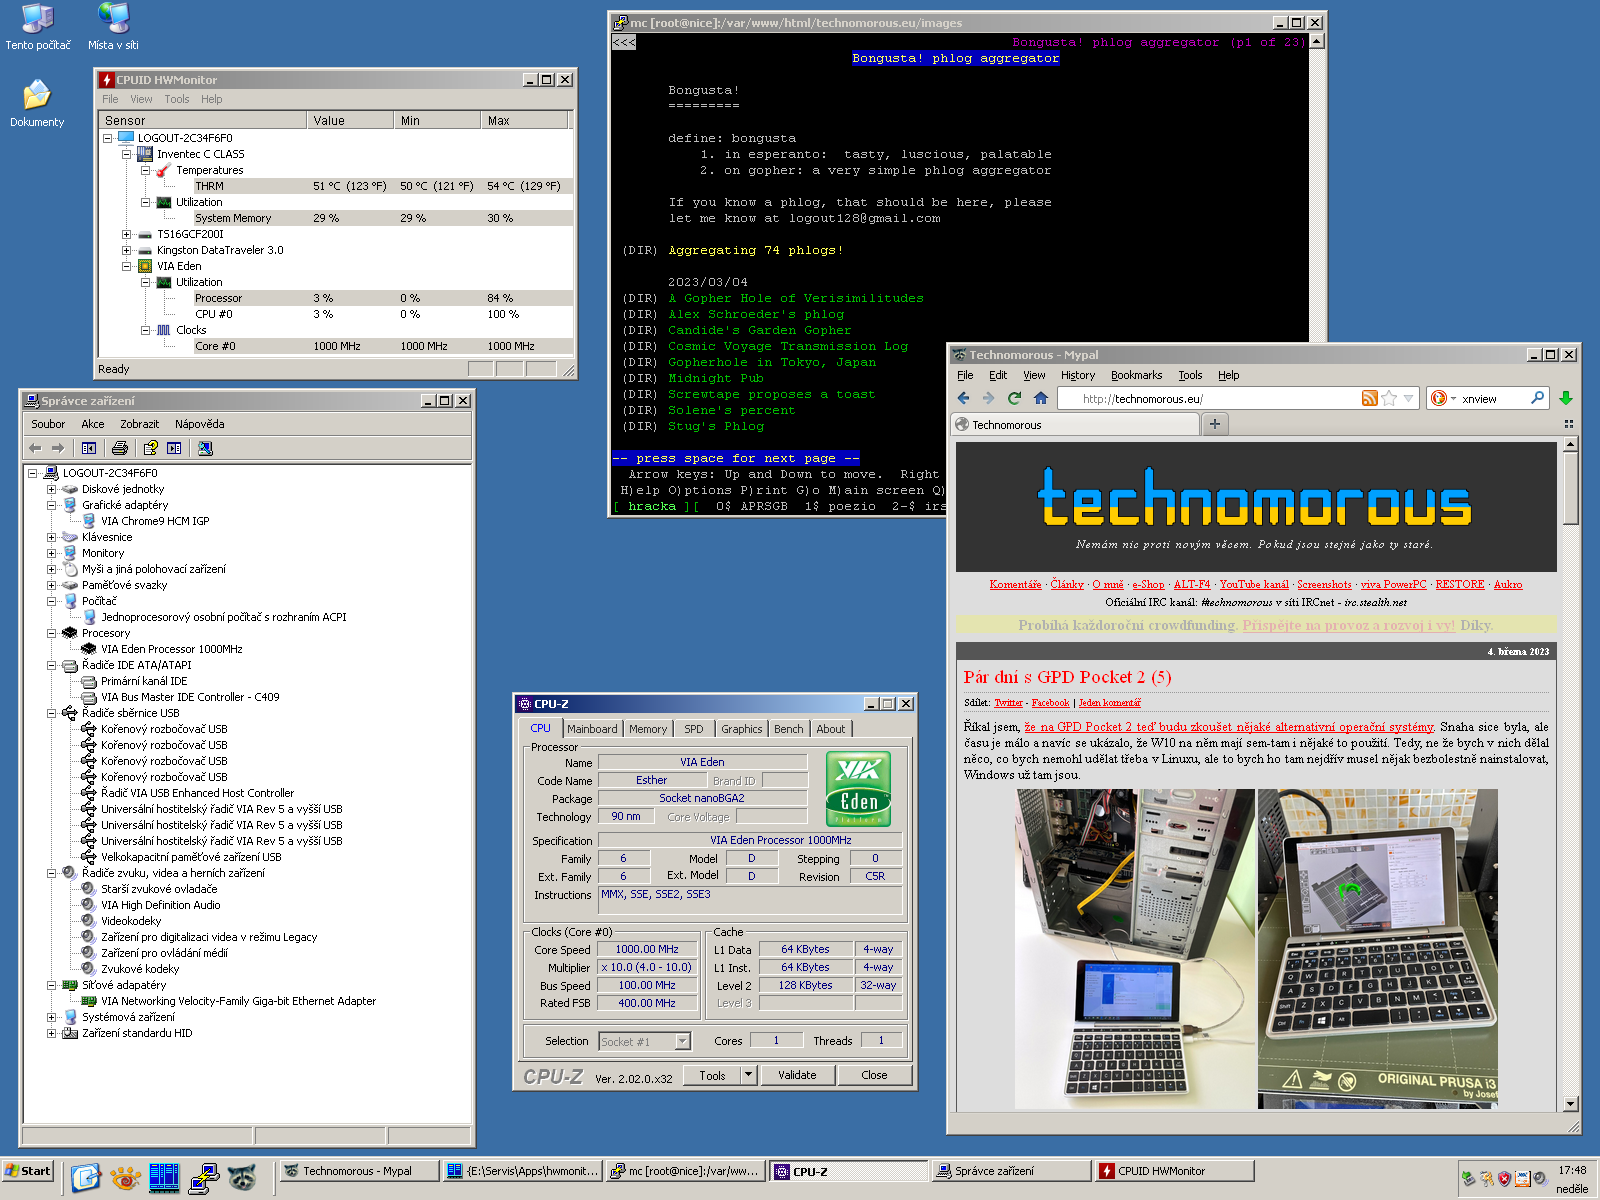Collapse the Procesory tree node

(51, 633)
